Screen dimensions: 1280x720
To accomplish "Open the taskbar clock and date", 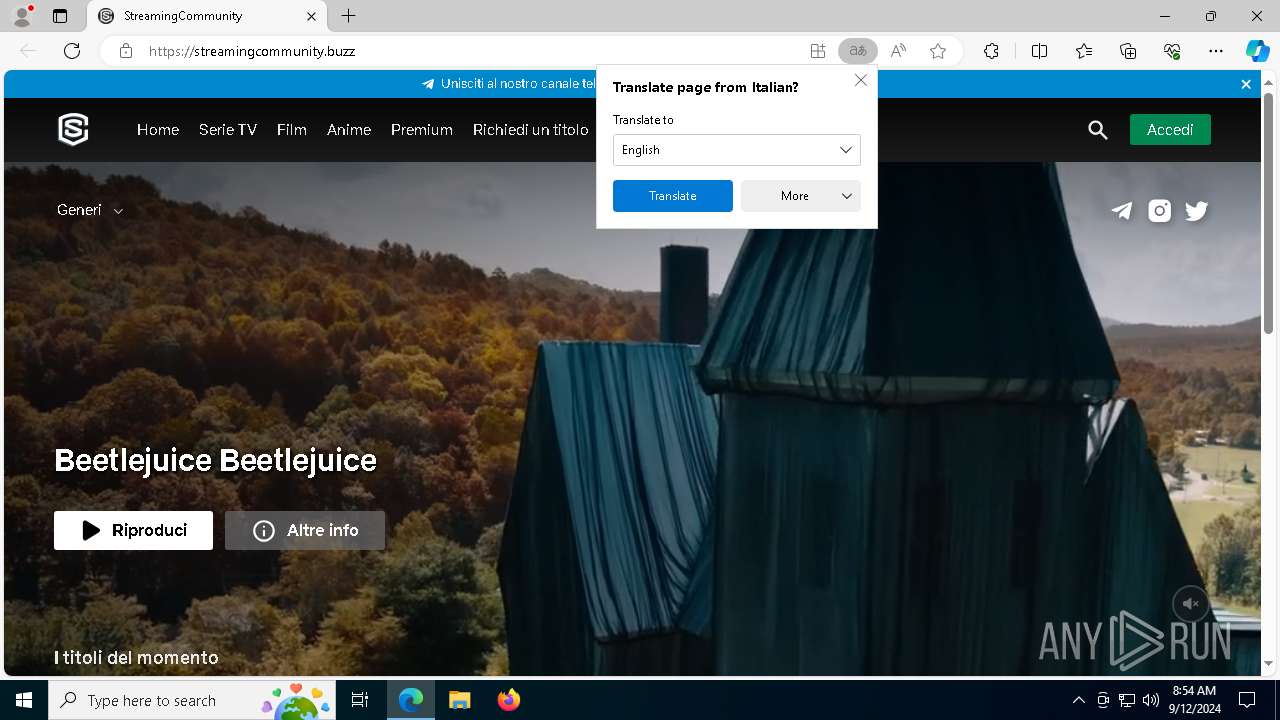I will click(x=1194, y=700).
